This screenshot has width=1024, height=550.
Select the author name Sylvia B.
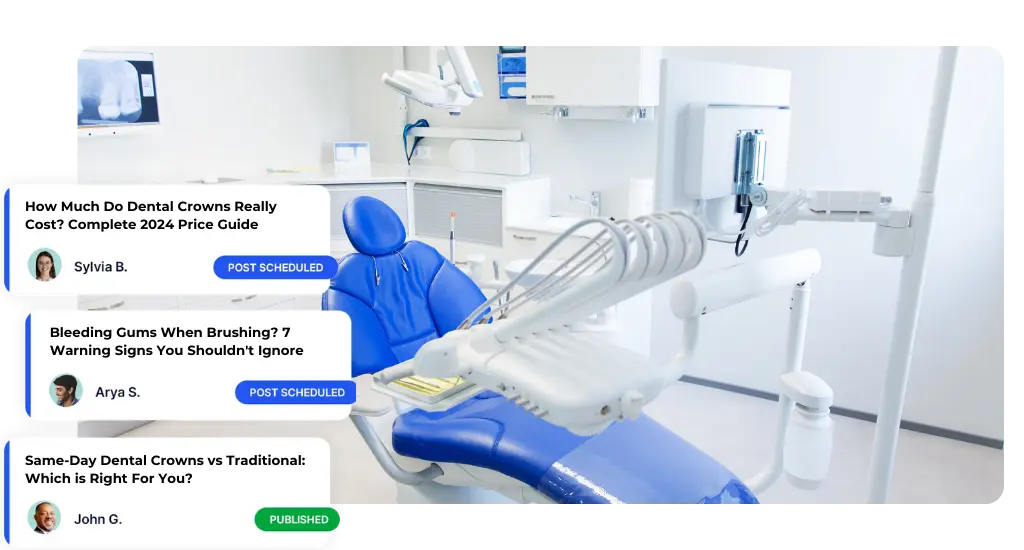(x=100, y=267)
